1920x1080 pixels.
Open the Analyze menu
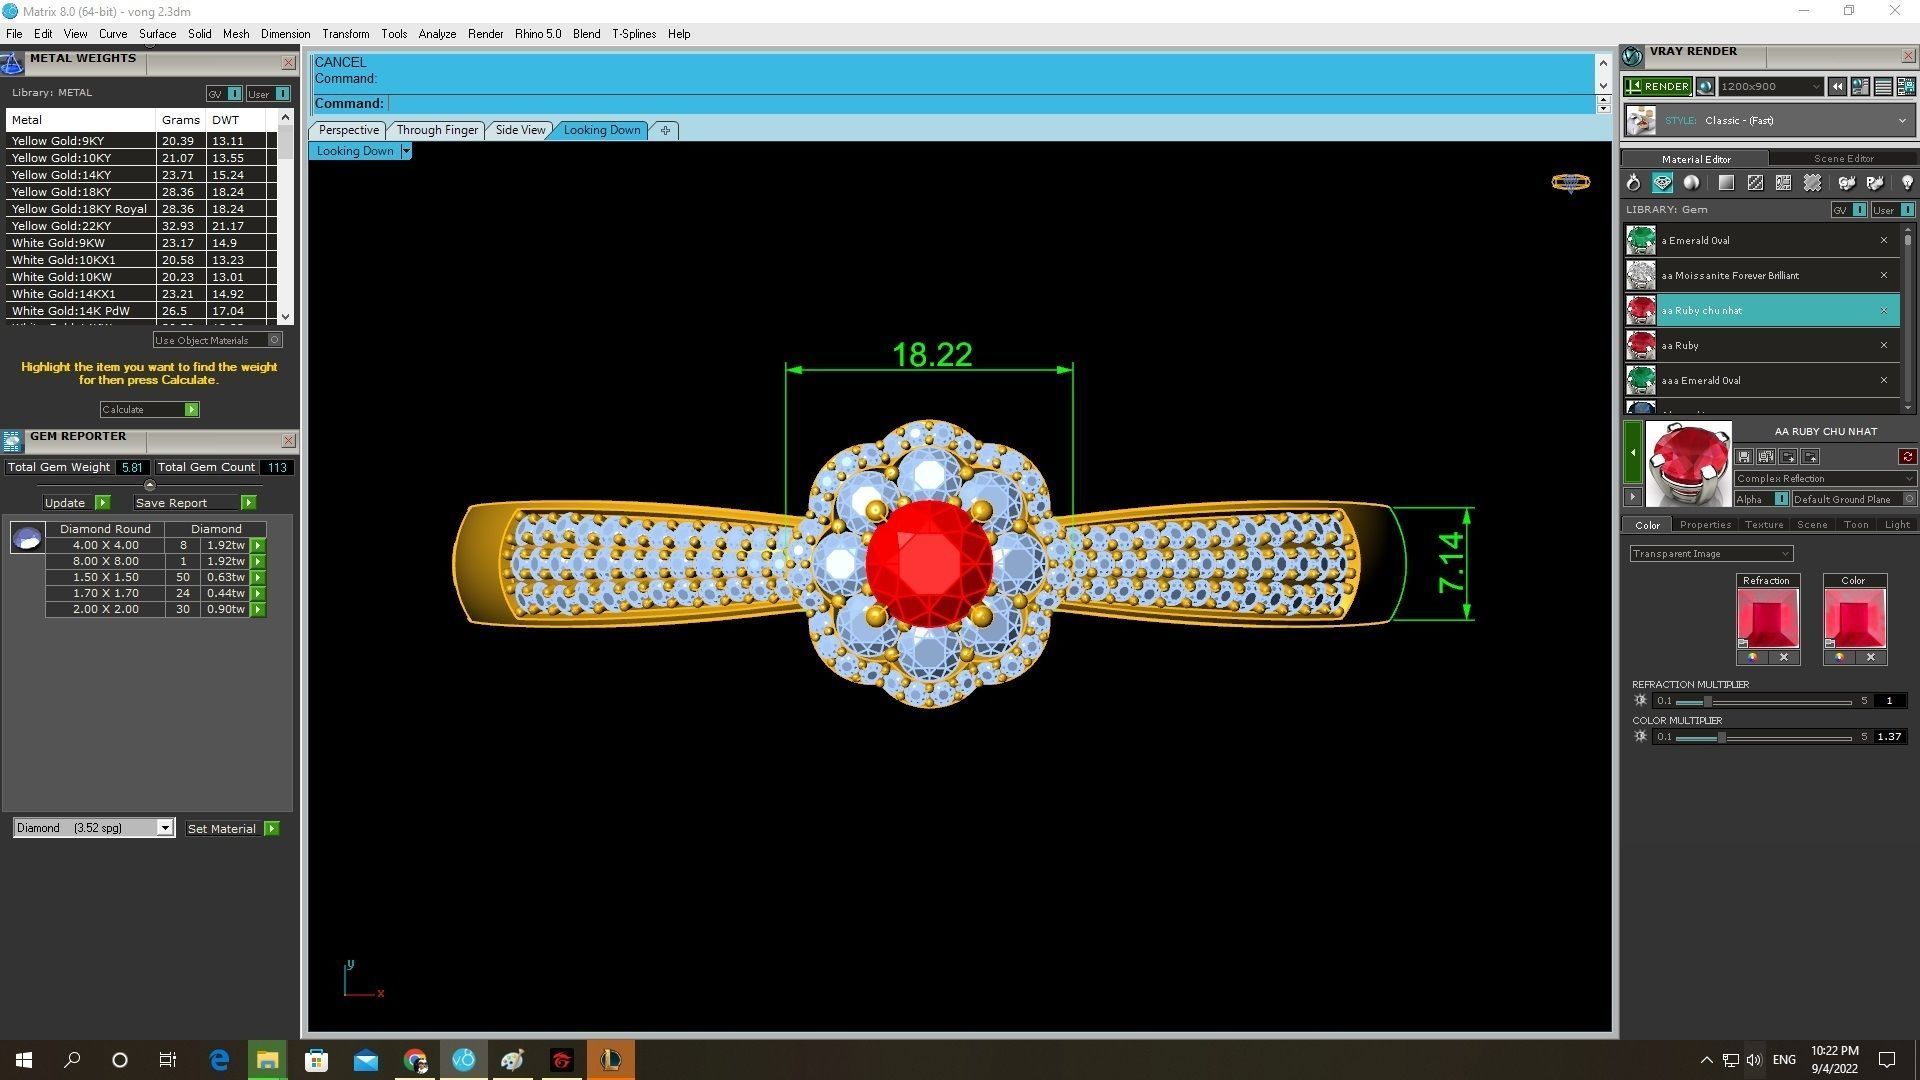(437, 34)
